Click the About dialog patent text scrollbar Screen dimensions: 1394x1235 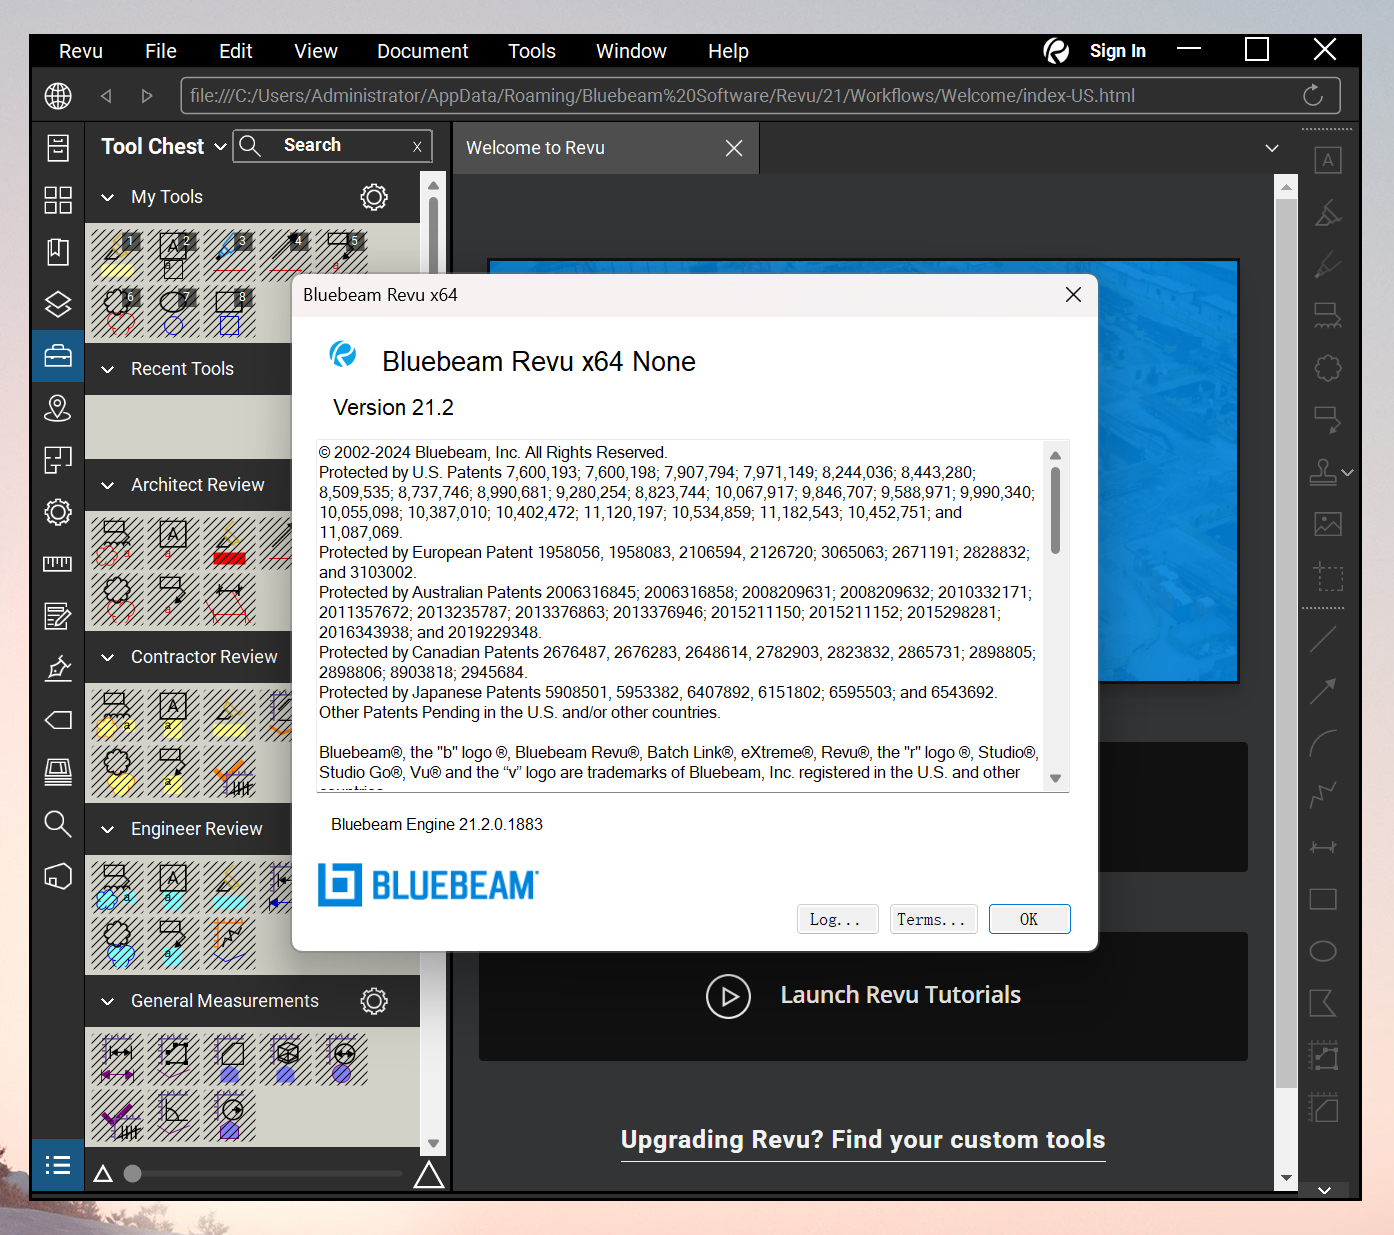click(x=1055, y=510)
